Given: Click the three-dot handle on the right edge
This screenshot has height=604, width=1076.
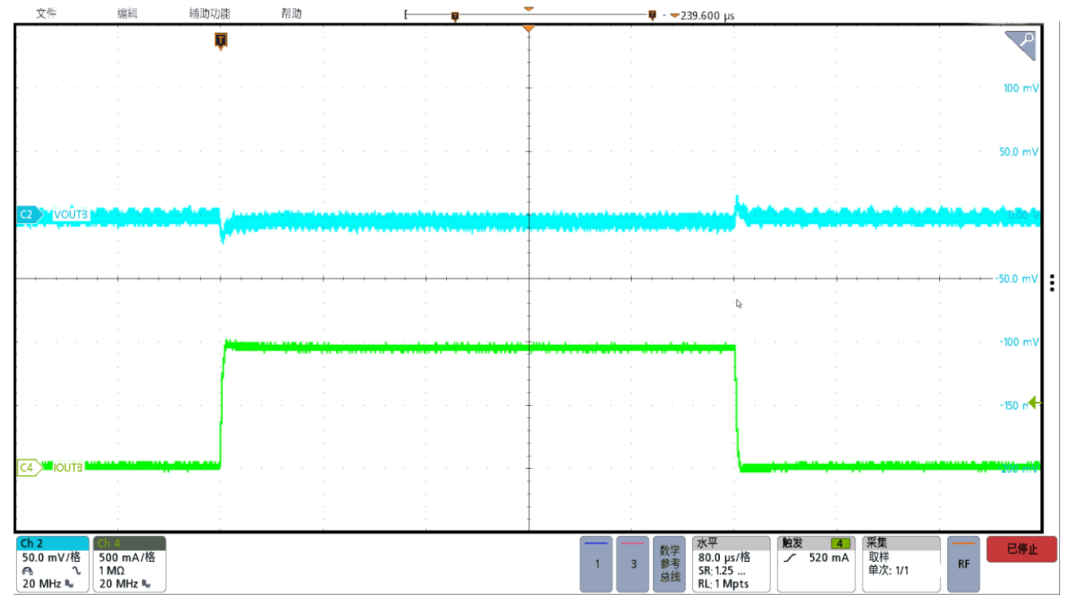Looking at the screenshot, I should coord(1052,283).
